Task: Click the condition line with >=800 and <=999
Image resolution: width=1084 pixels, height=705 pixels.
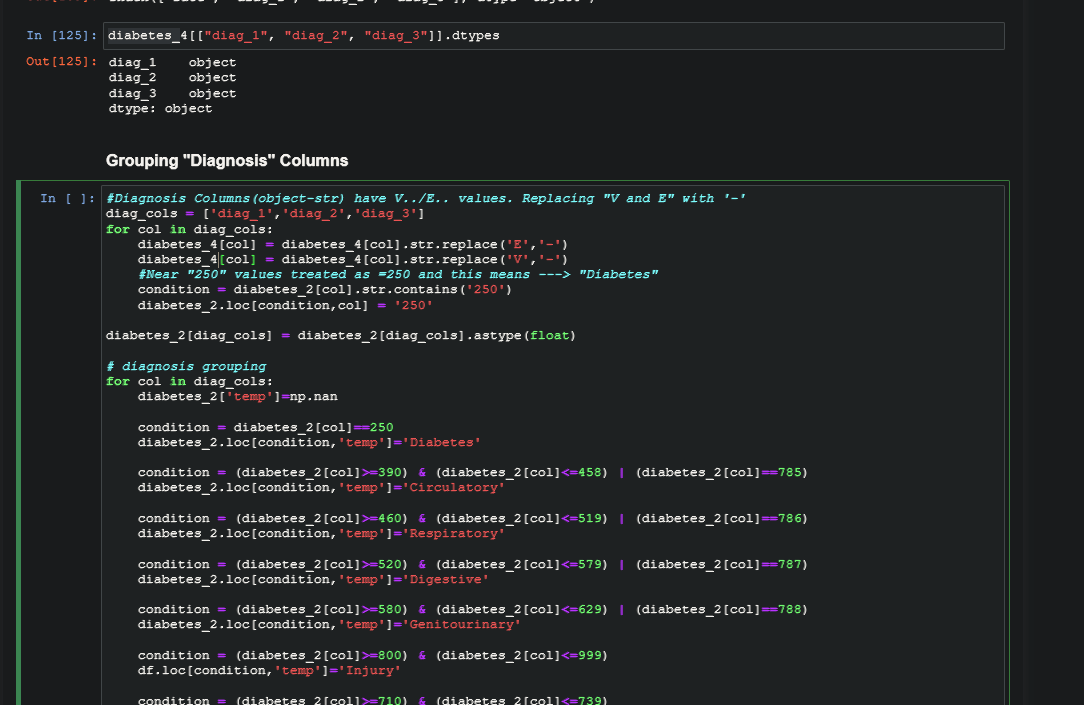Action: 373,655
